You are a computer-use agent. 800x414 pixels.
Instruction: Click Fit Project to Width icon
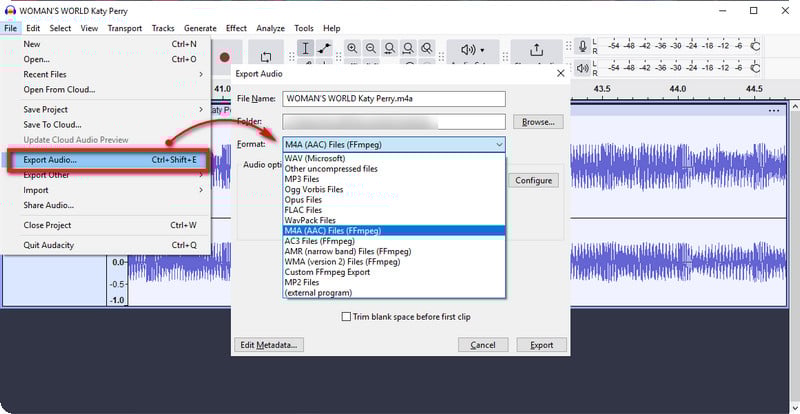408,48
